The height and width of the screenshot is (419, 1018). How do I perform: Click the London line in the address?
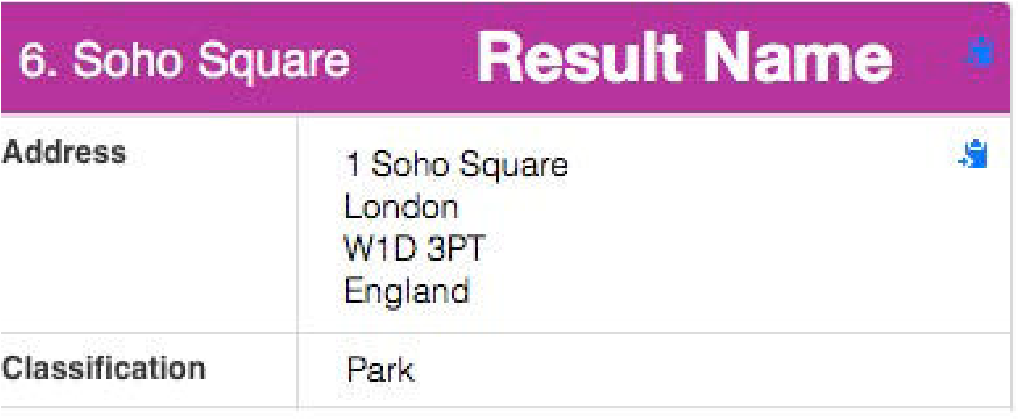point(401,207)
